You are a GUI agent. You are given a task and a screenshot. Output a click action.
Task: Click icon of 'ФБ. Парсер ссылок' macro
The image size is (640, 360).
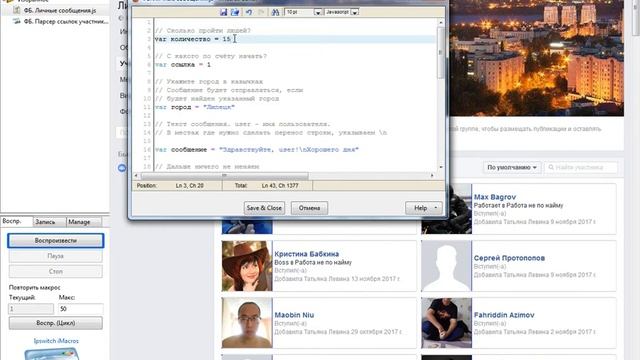click(17, 21)
